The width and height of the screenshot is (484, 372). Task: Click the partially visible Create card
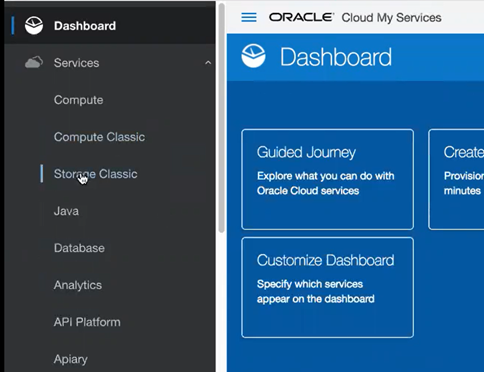pyautogui.click(x=456, y=179)
